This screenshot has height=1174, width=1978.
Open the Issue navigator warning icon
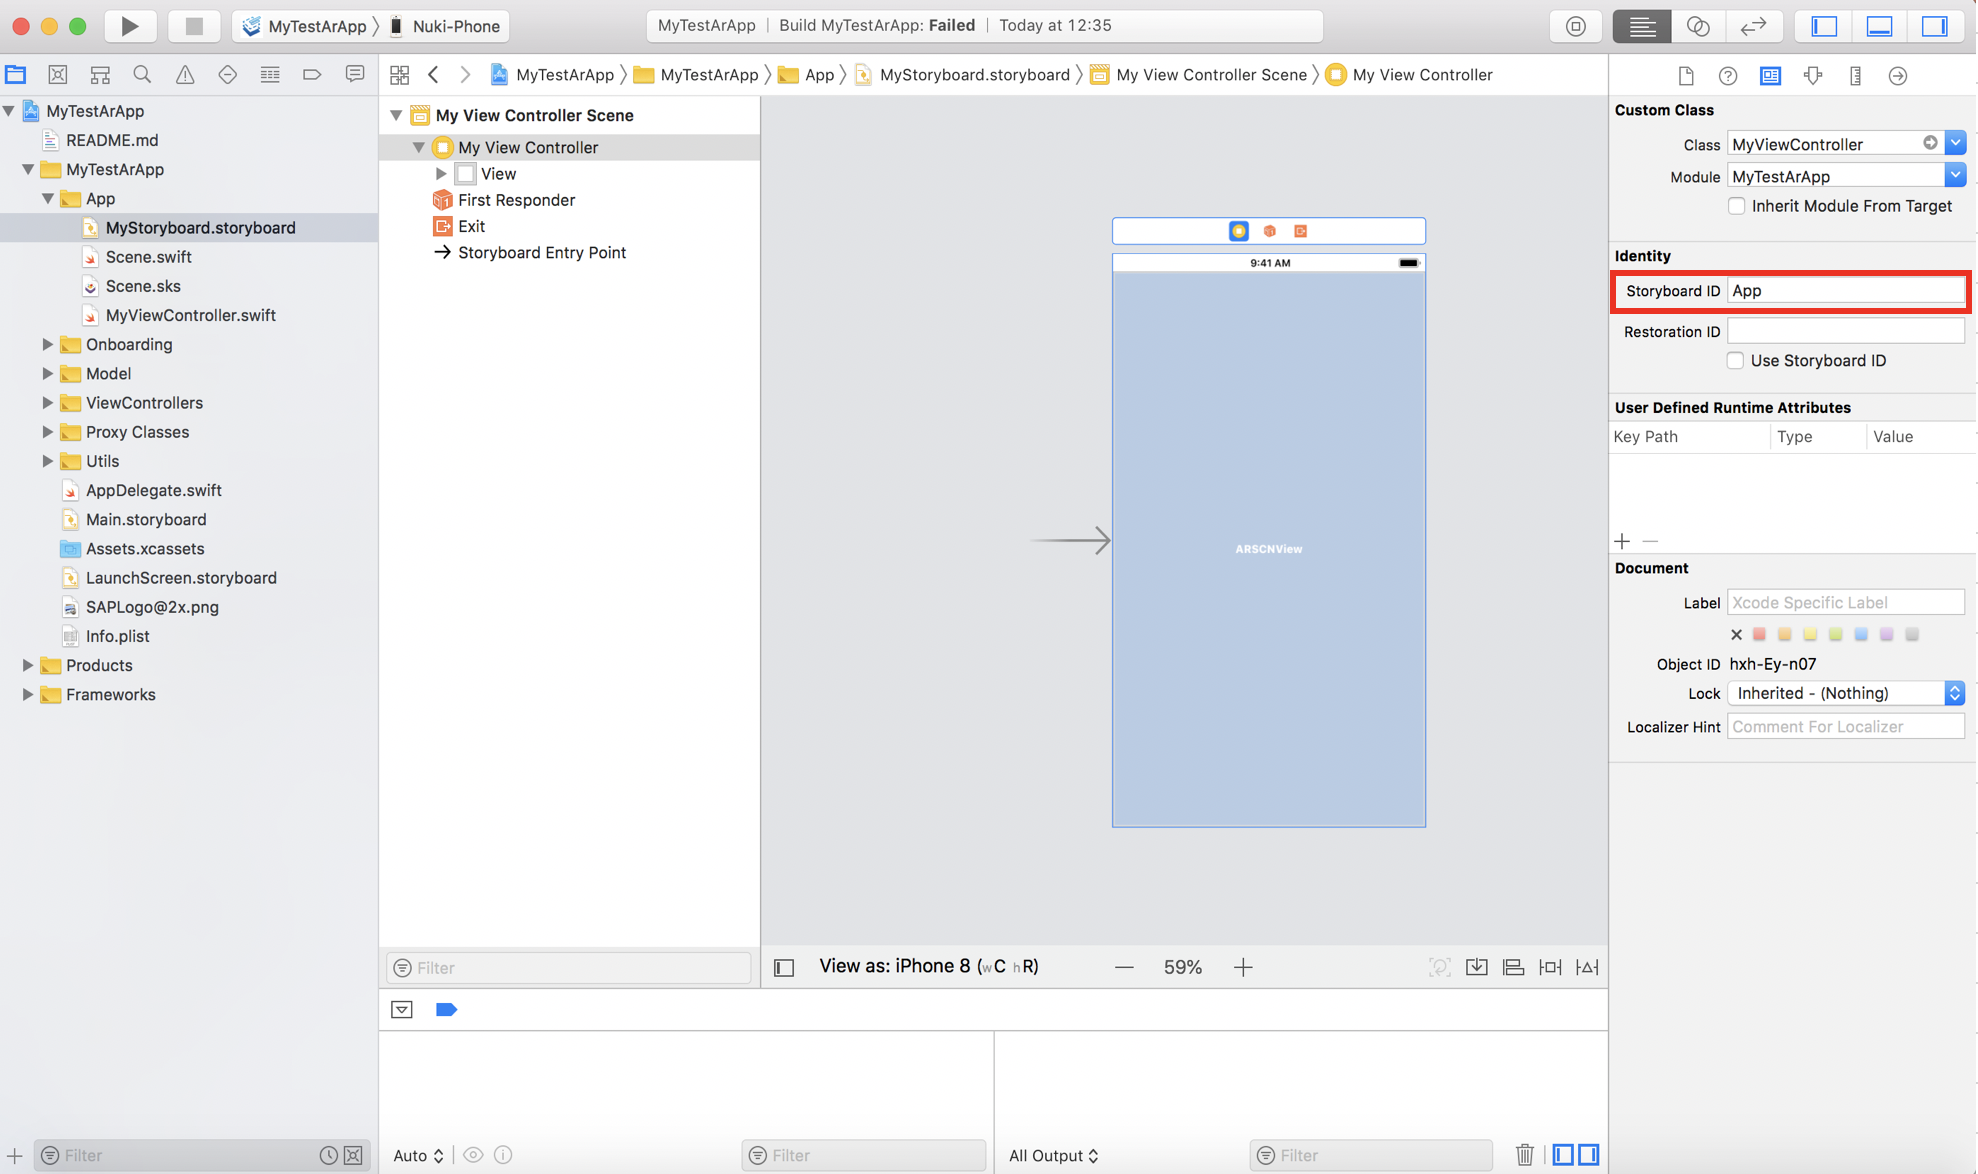pos(185,75)
